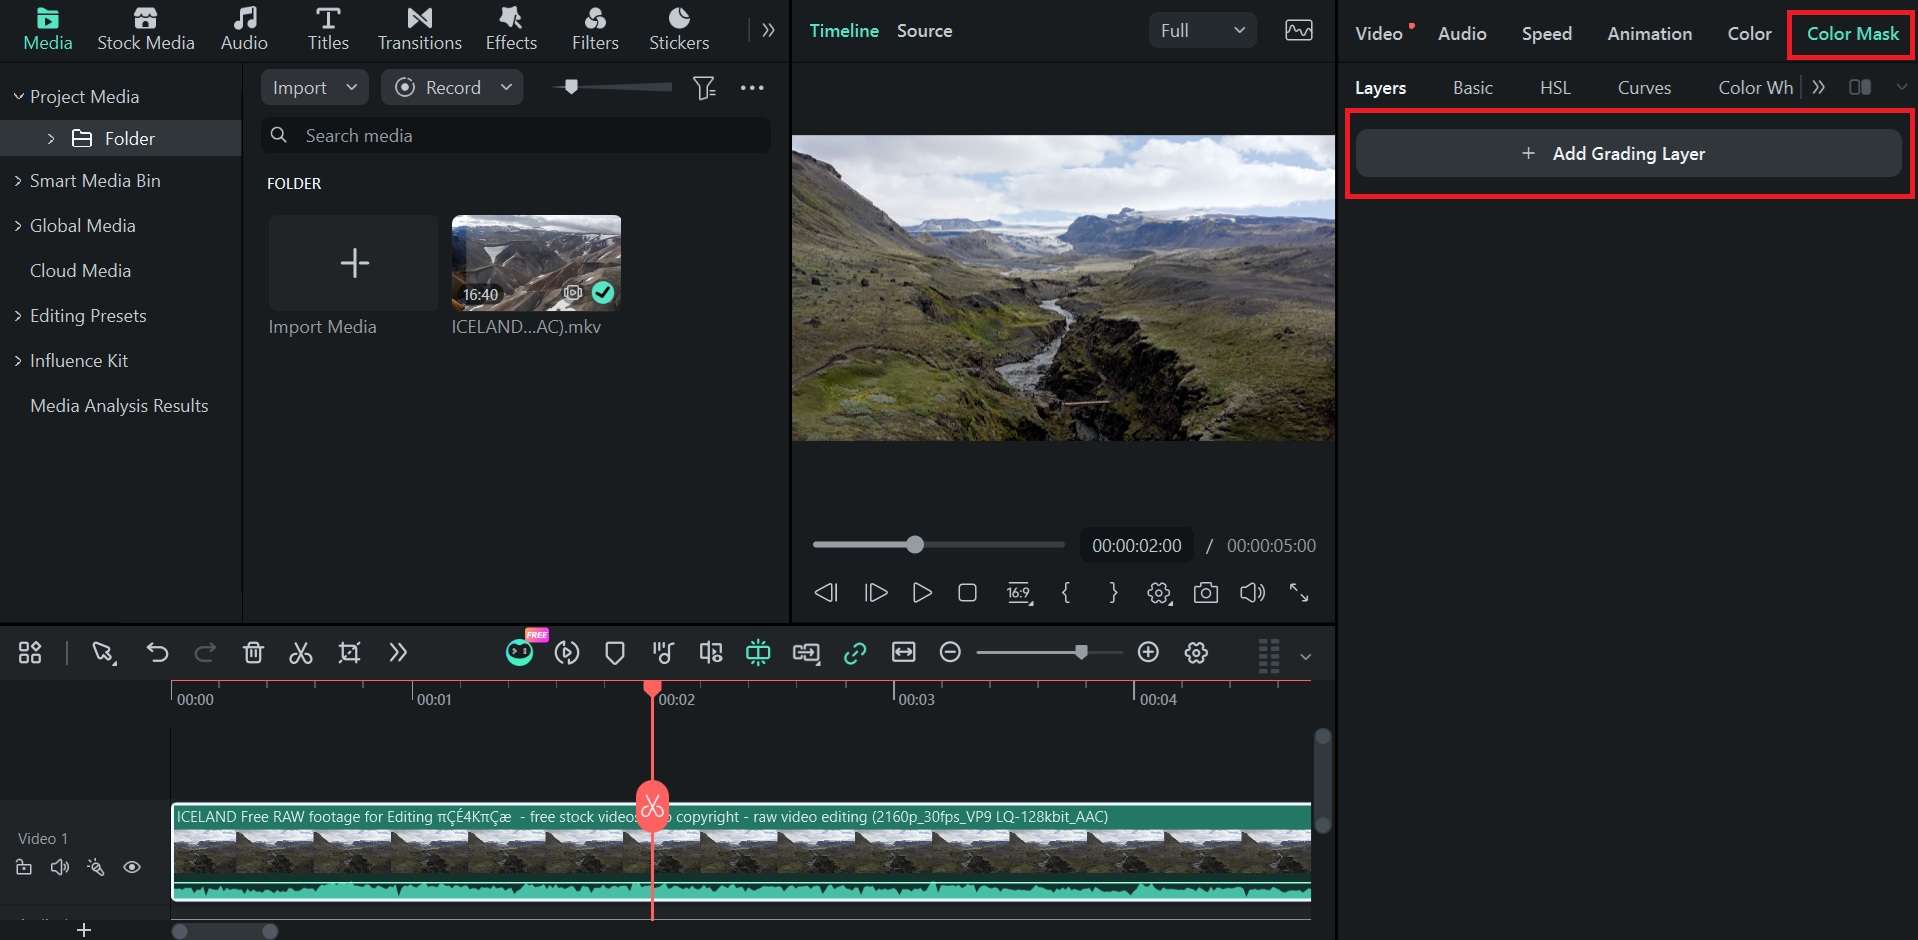Open the Curves sub-tab
This screenshot has height=940, width=1918.
pos(1644,88)
